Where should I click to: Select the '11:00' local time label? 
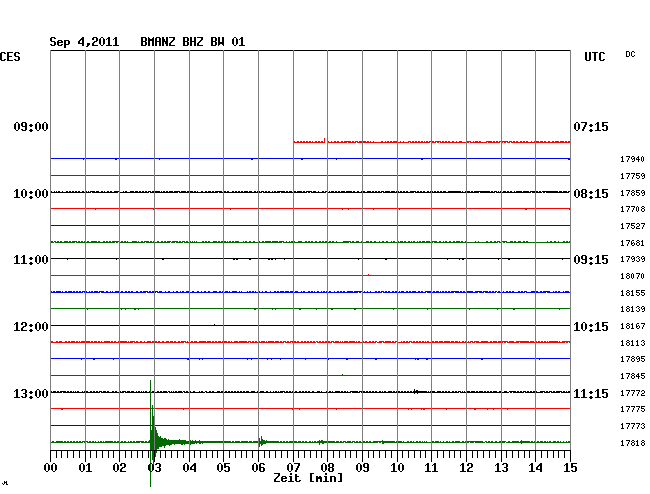pyautogui.click(x=31, y=260)
